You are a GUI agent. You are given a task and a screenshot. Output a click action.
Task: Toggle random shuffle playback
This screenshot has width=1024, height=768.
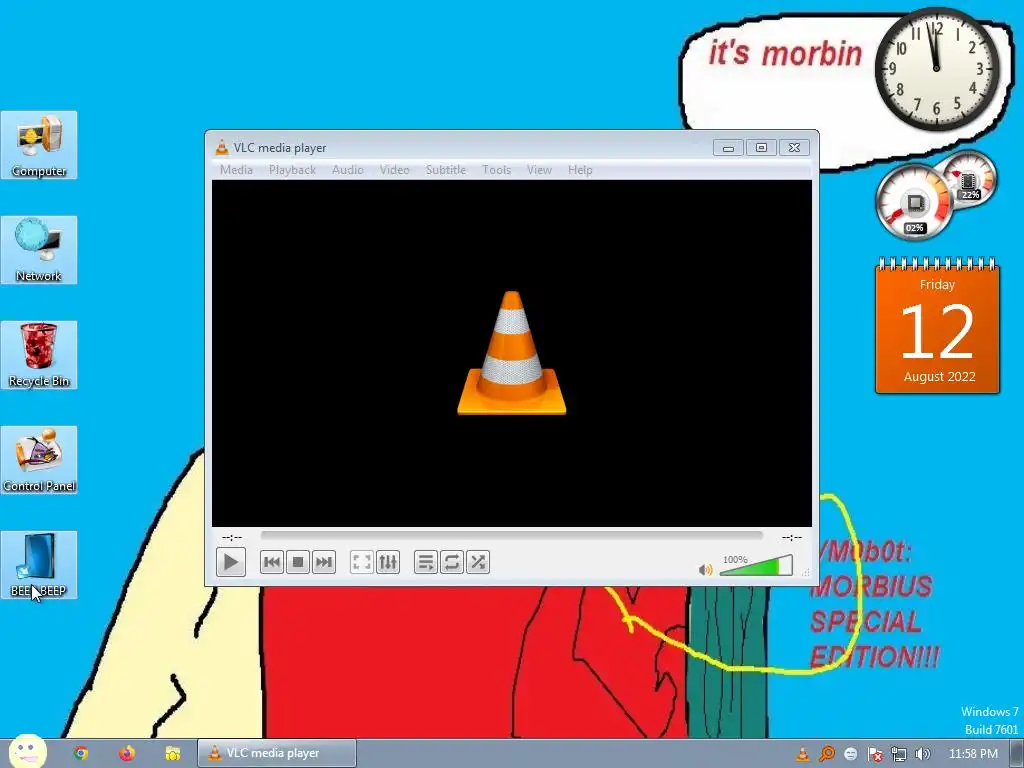(478, 562)
